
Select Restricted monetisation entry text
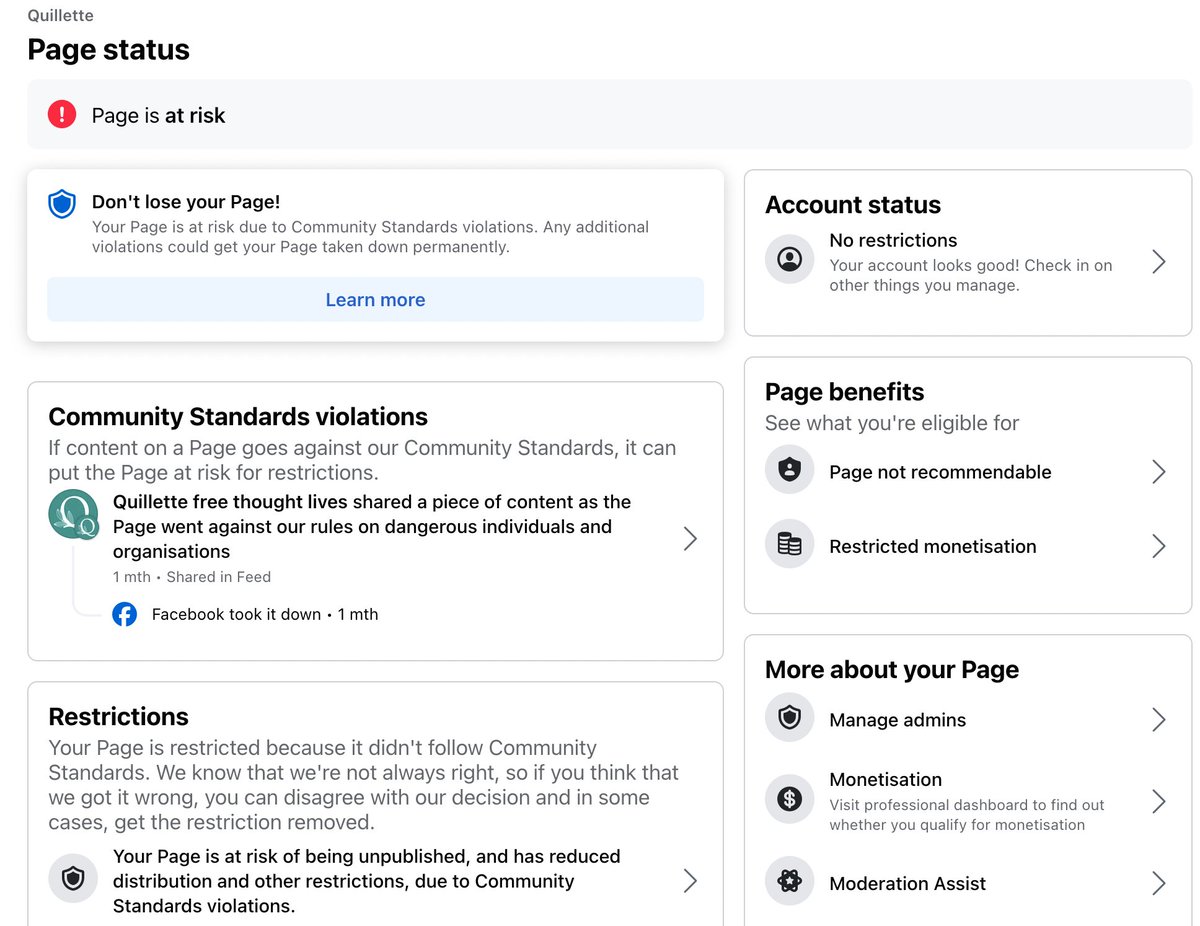[933, 546]
